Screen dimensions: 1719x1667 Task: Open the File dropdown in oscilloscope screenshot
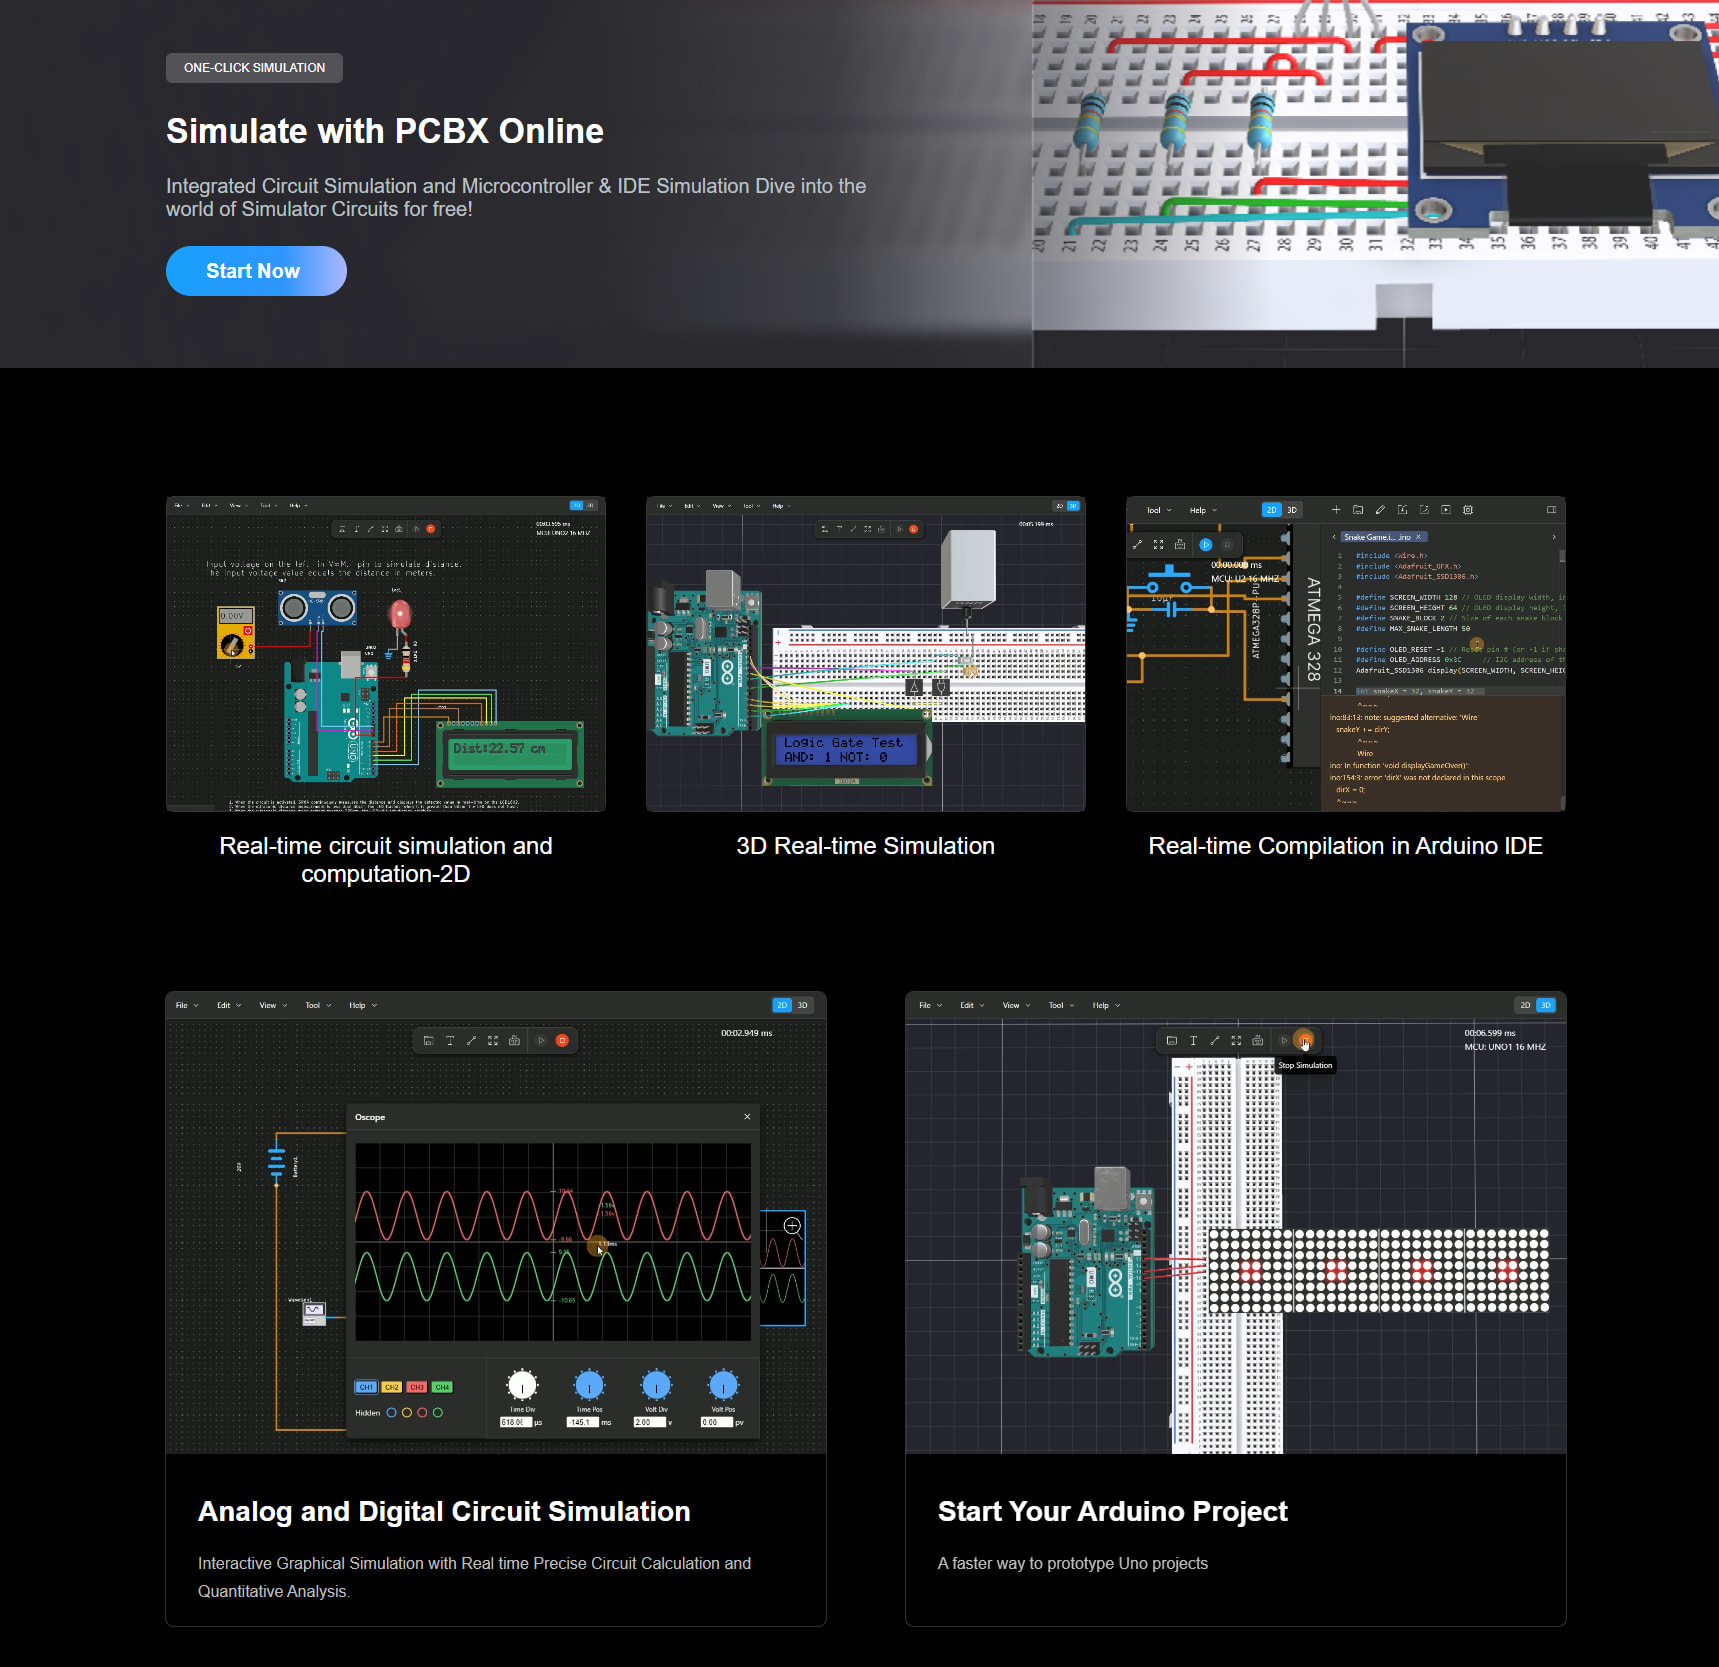[x=186, y=1006]
